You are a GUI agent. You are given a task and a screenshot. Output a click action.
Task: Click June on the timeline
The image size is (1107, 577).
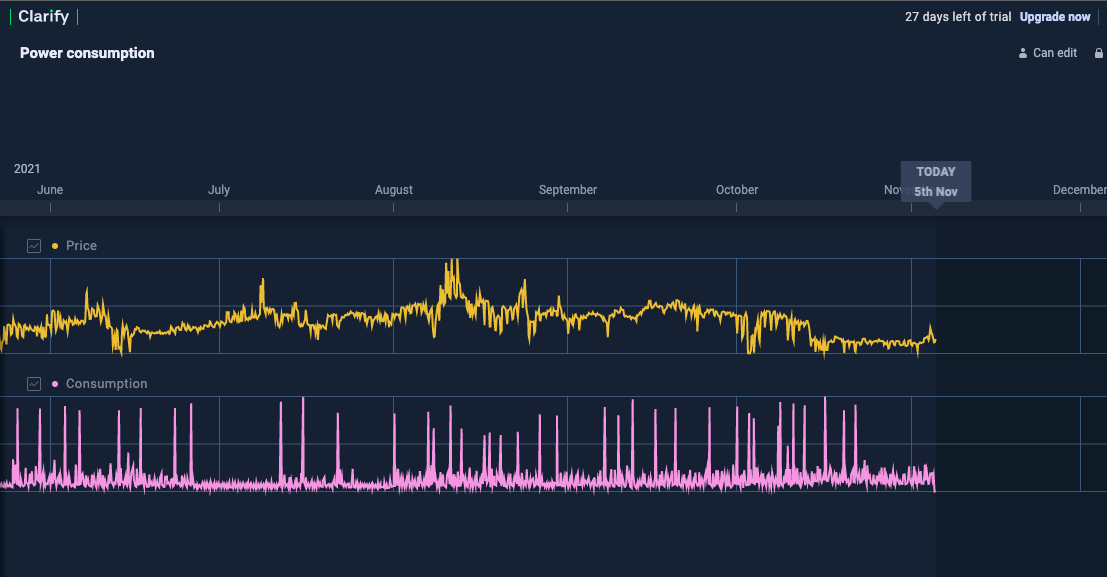50,190
